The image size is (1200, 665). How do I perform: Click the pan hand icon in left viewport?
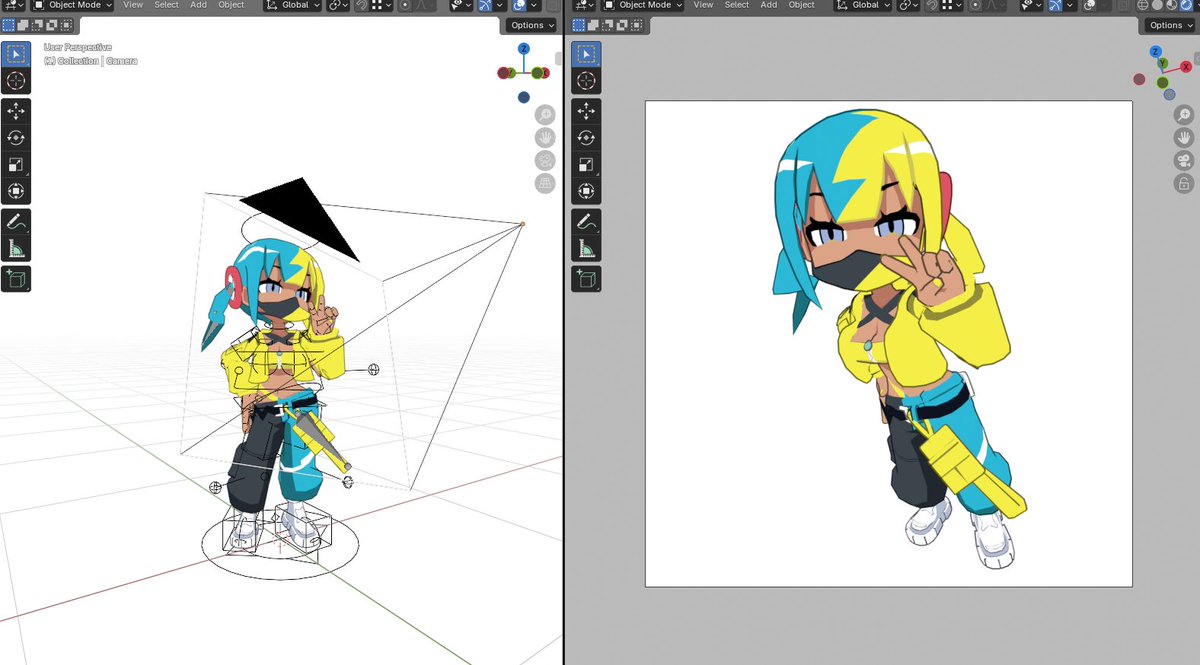(x=545, y=138)
